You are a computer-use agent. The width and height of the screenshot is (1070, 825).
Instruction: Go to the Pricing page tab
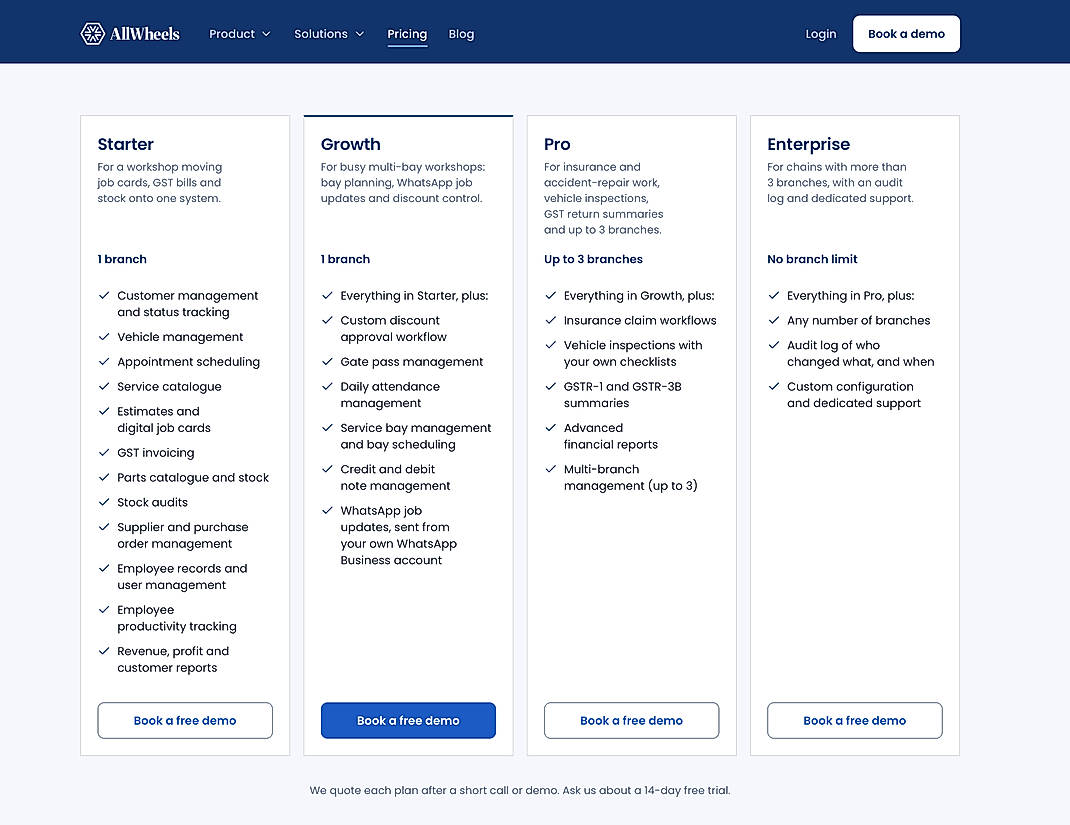coord(407,34)
